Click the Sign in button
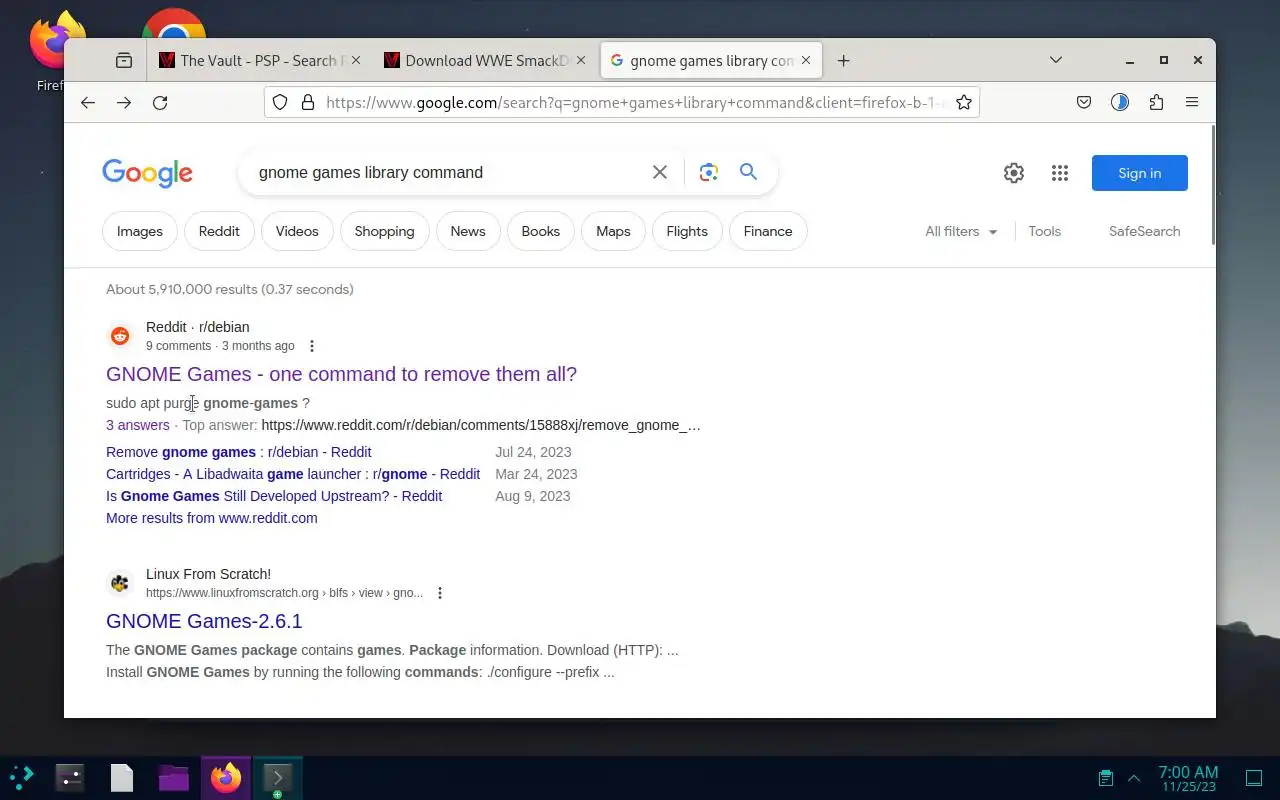Image resolution: width=1280 pixels, height=800 pixels. click(1140, 173)
